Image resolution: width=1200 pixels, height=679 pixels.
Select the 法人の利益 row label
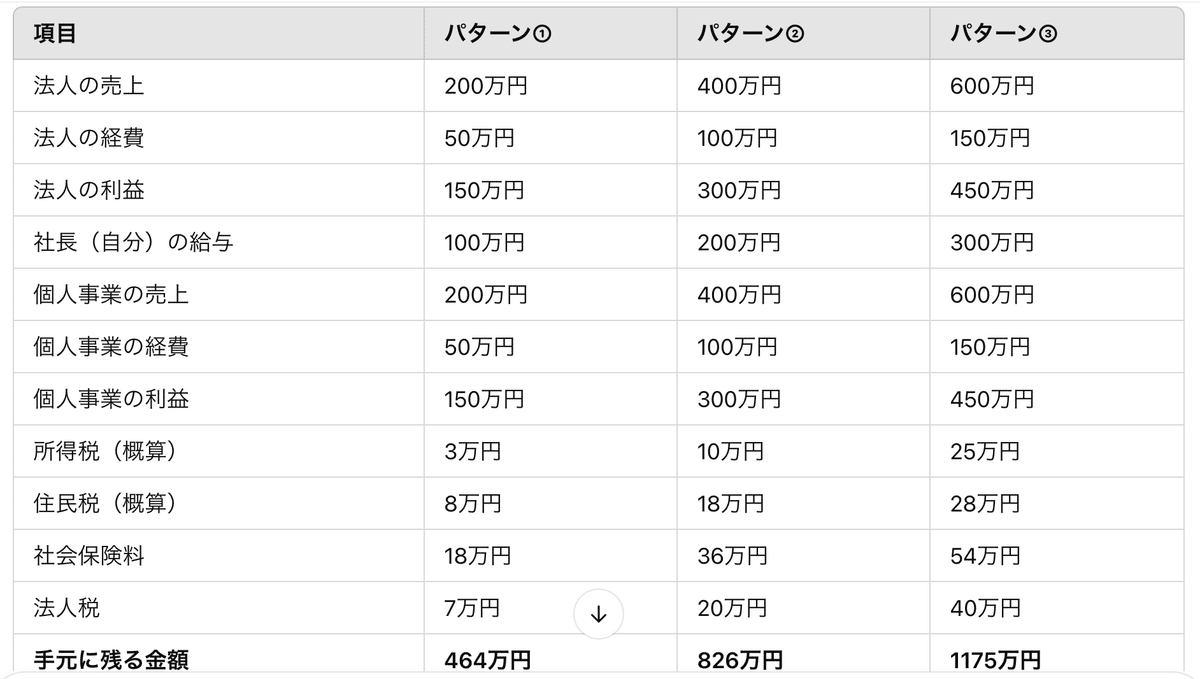point(89,190)
